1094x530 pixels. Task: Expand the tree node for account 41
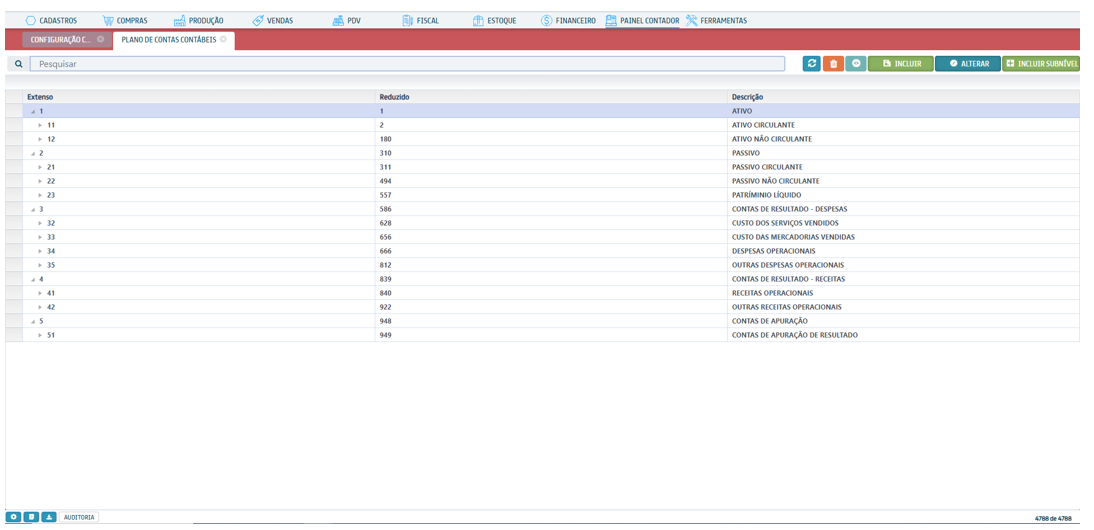[x=40, y=293]
